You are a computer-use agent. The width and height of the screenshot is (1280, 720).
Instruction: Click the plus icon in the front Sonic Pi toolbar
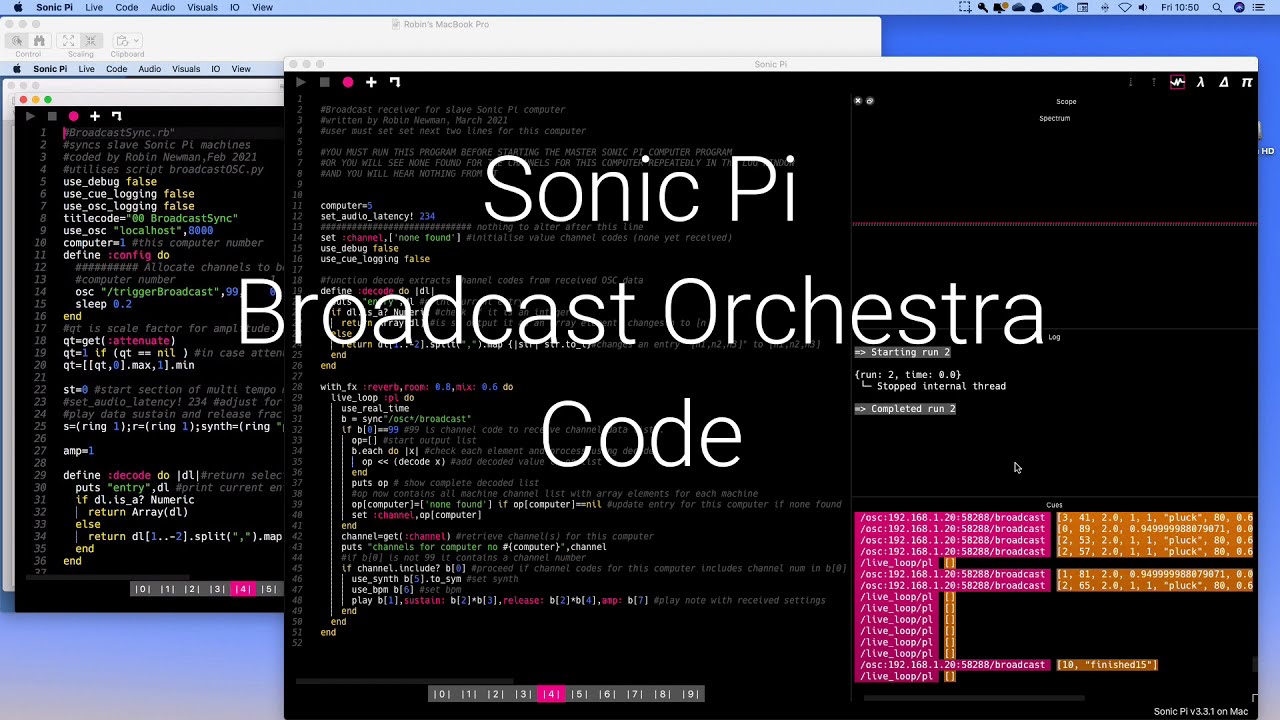(x=371, y=82)
